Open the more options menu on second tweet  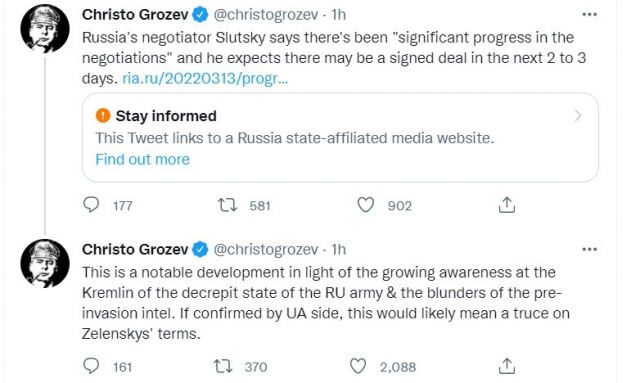coord(589,249)
